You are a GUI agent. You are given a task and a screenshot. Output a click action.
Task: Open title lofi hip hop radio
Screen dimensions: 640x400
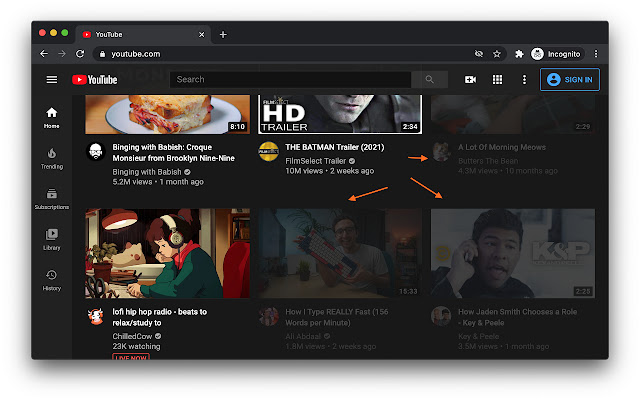click(x=160, y=317)
